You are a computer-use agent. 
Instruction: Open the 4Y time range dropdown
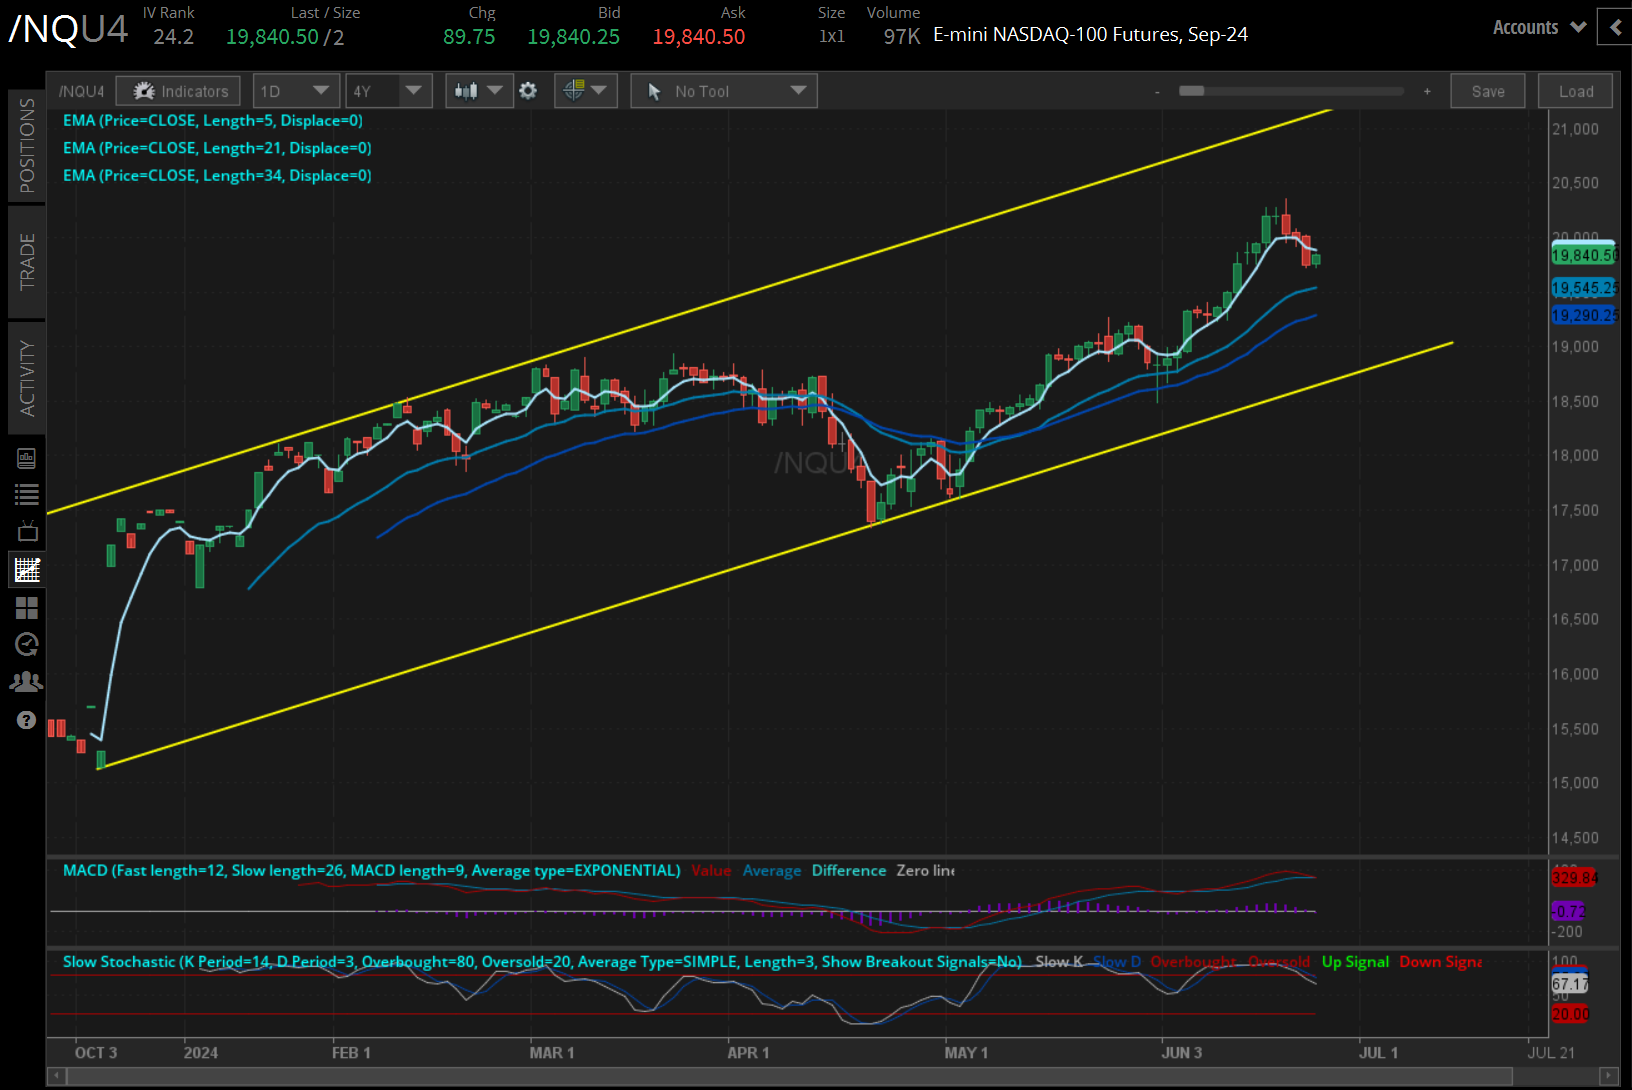389,91
